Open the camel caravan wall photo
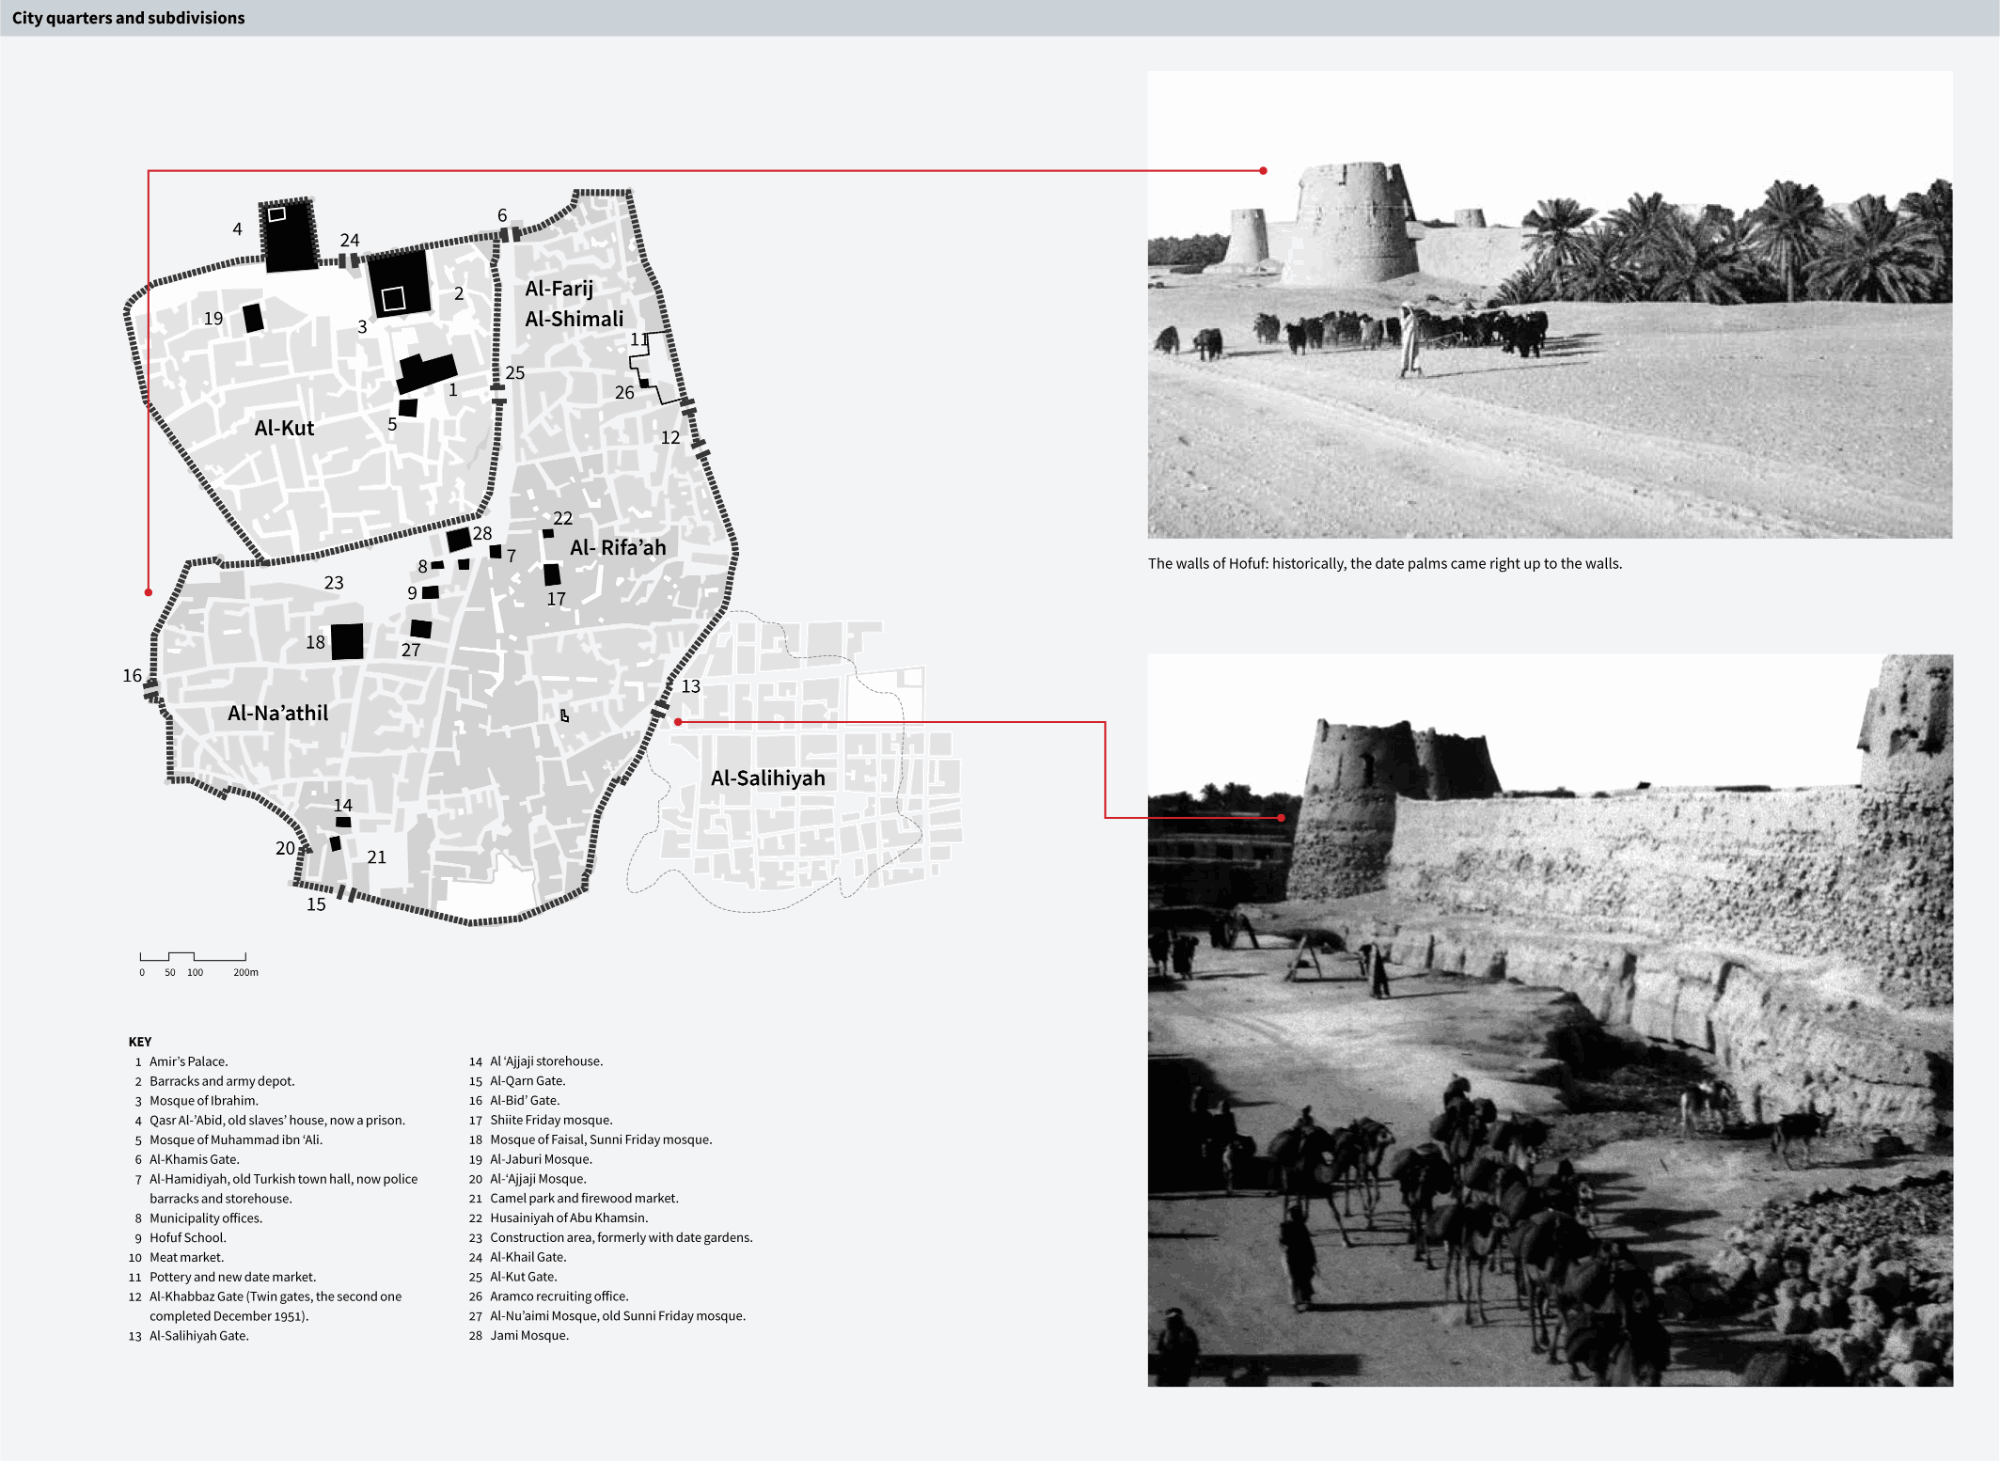This screenshot has height=1461, width=2000. (1549, 1020)
